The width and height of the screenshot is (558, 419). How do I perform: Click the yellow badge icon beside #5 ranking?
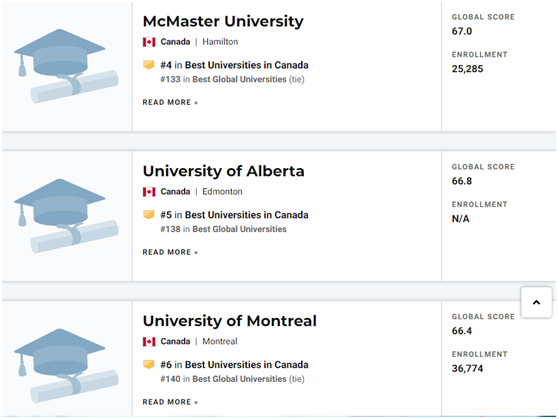pyautogui.click(x=148, y=214)
